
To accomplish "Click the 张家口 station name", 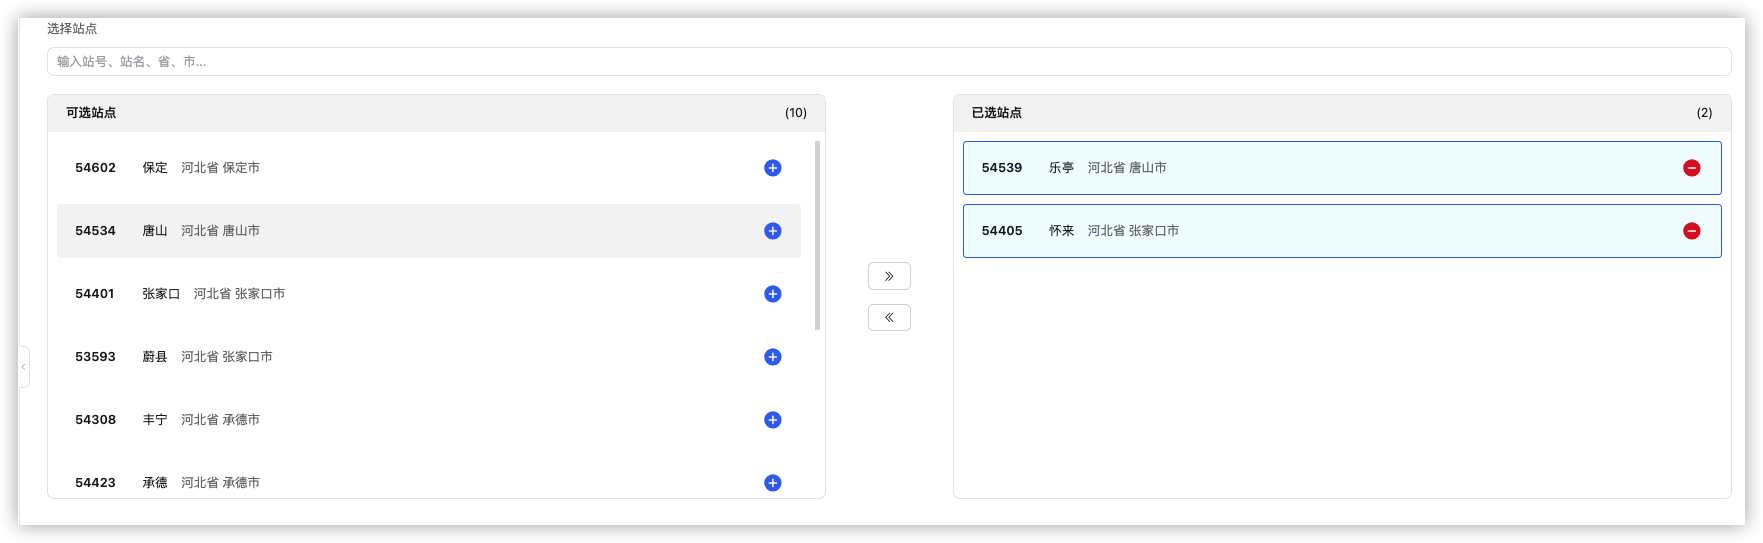I will (161, 294).
